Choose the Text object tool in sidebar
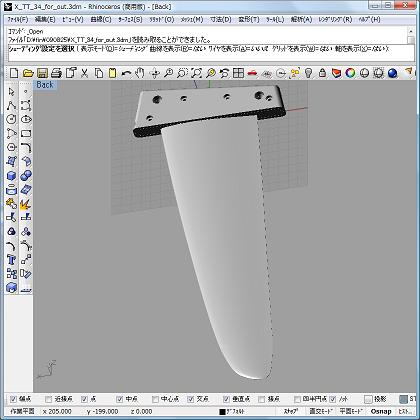The height and width of the screenshot is (420, 420). coord(11,260)
